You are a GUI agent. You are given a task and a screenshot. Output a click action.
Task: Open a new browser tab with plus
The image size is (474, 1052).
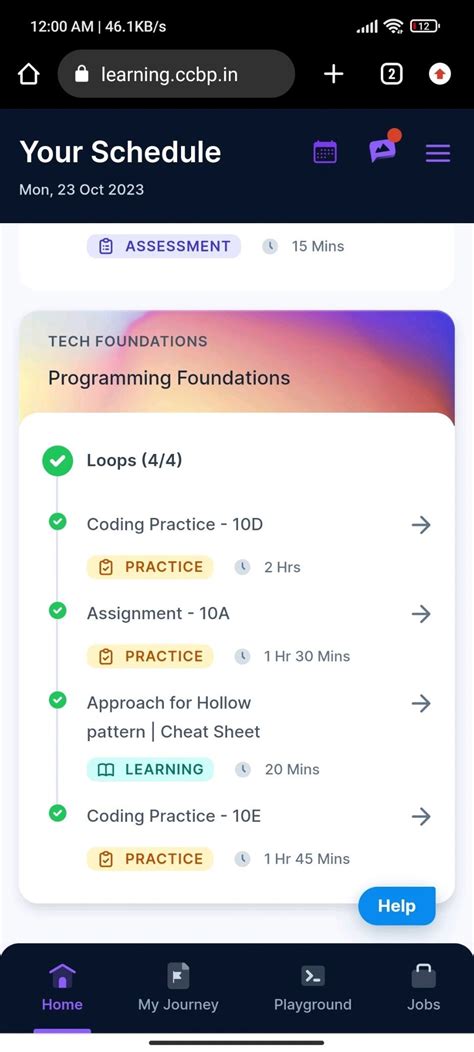(334, 74)
